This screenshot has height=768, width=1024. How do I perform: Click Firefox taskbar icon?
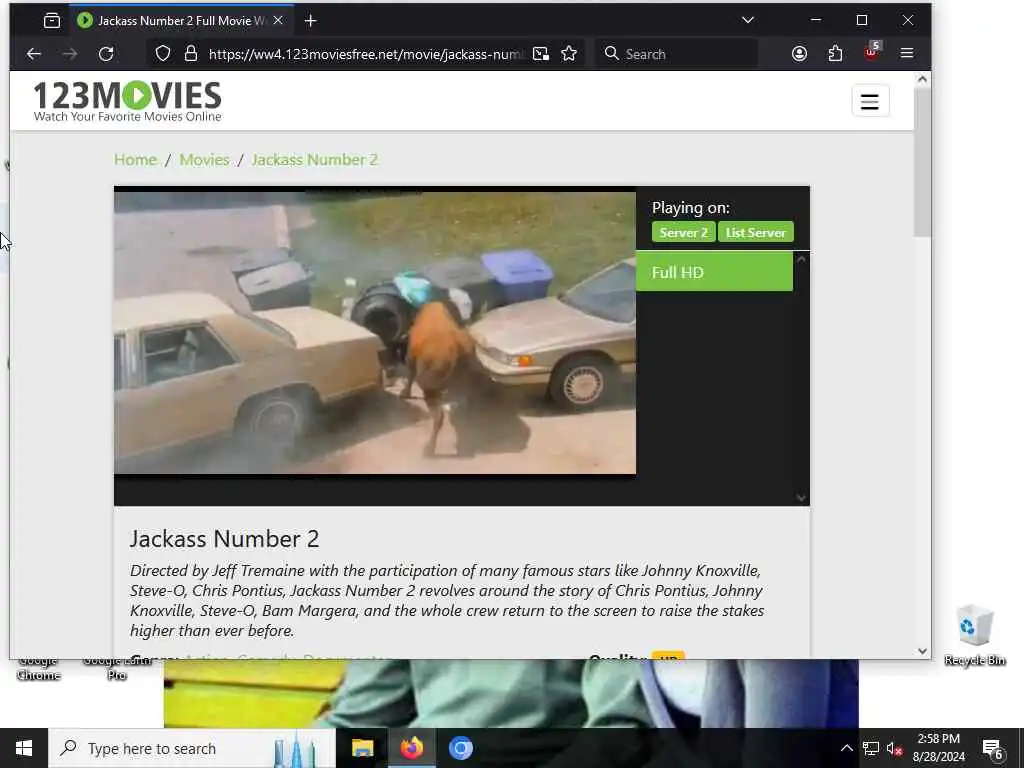(411, 748)
